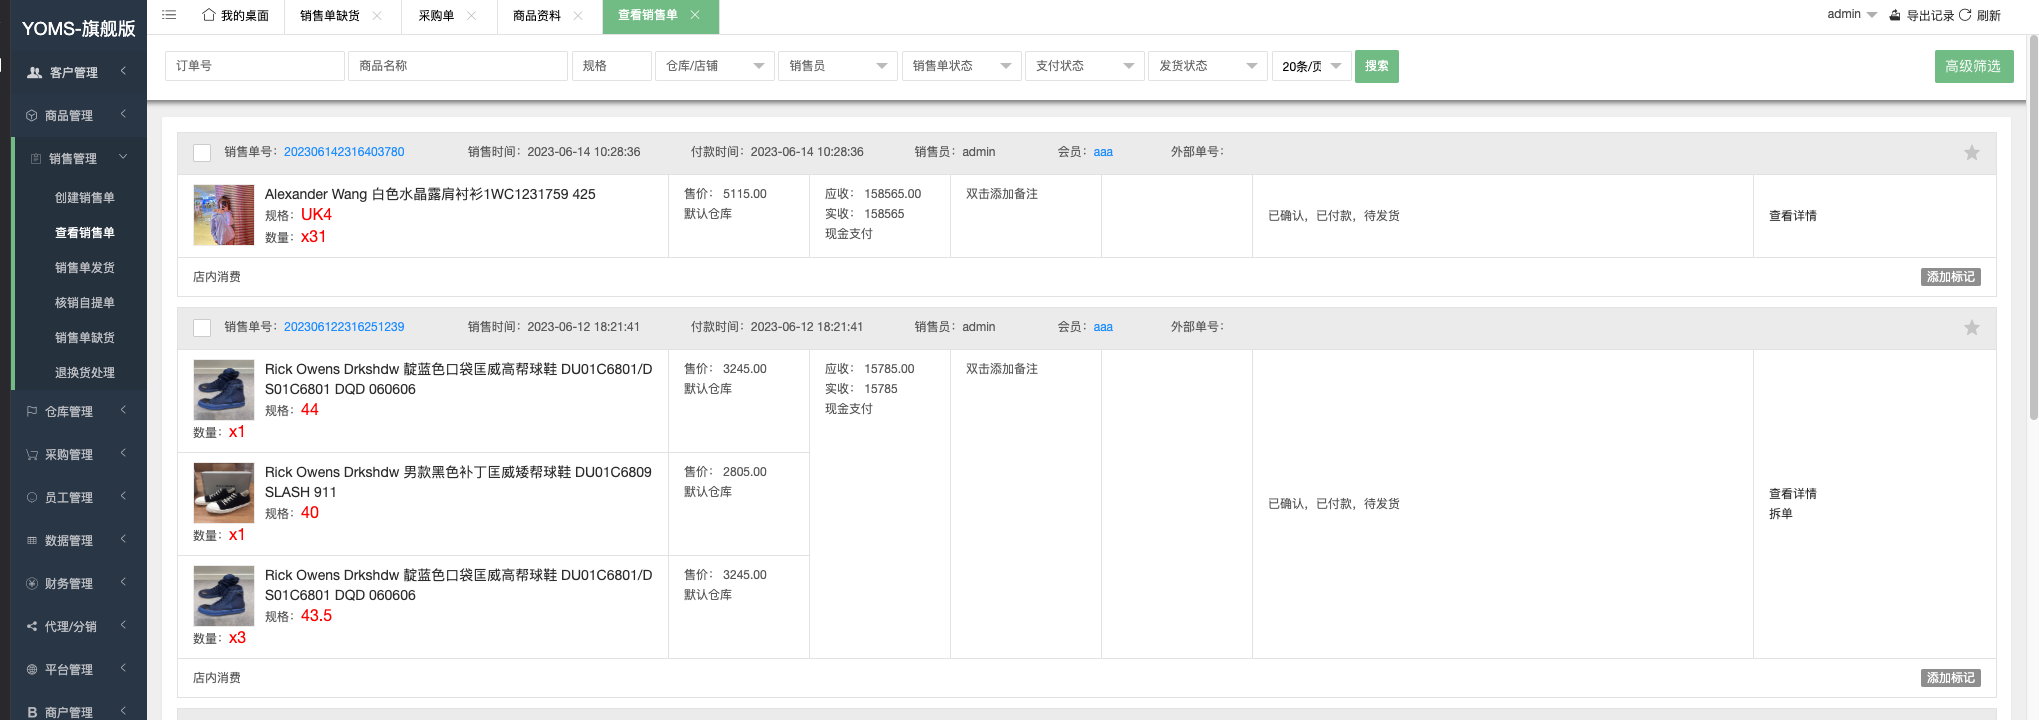This screenshot has height=720, width=2039.
Task: Close the 商品资料 tab
Action: 578,16
